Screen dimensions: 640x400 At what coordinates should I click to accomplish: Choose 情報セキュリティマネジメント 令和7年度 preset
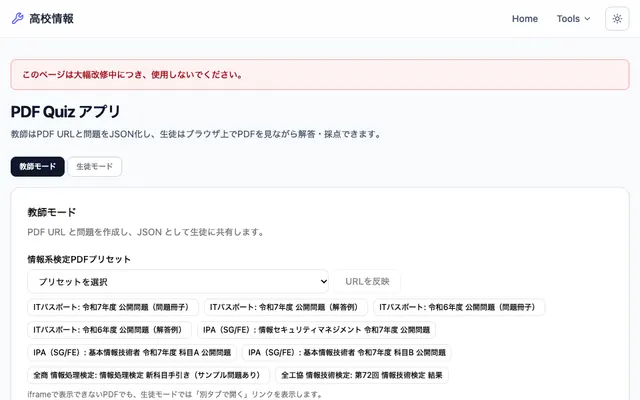pos(316,330)
